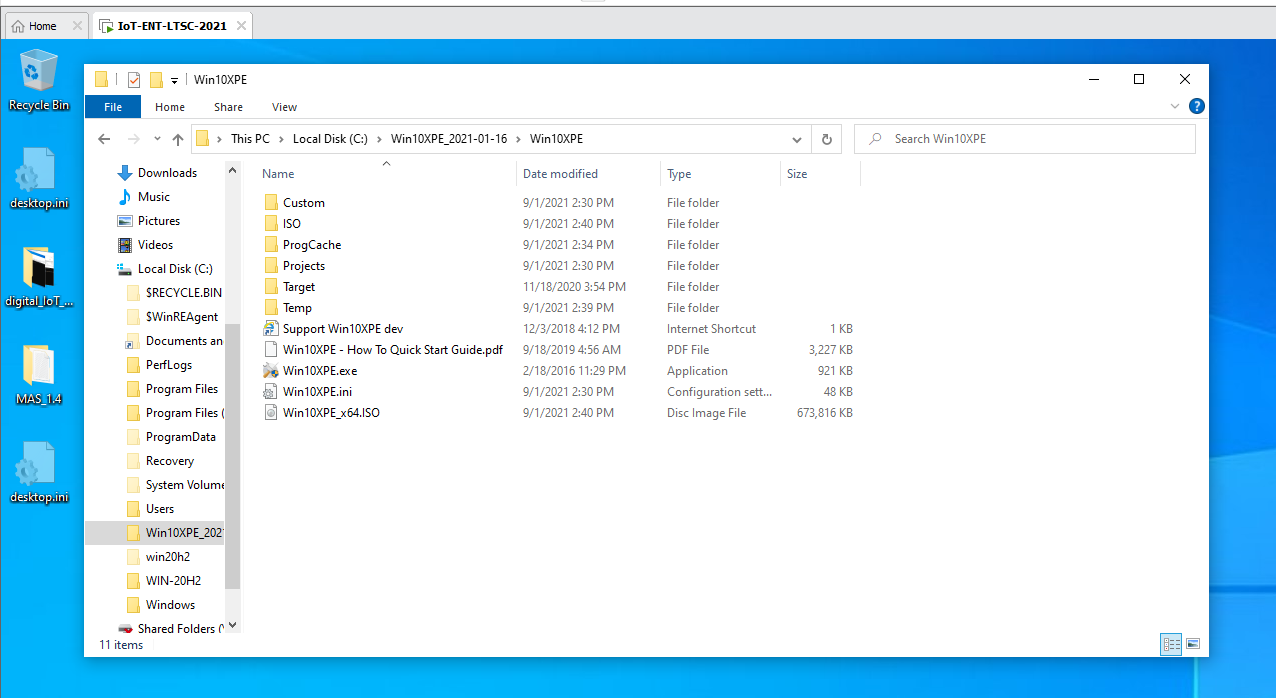This screenshot has width=1276, height=698.
Task: Sort by the Date modified column header
Action: tap(589, 174)
